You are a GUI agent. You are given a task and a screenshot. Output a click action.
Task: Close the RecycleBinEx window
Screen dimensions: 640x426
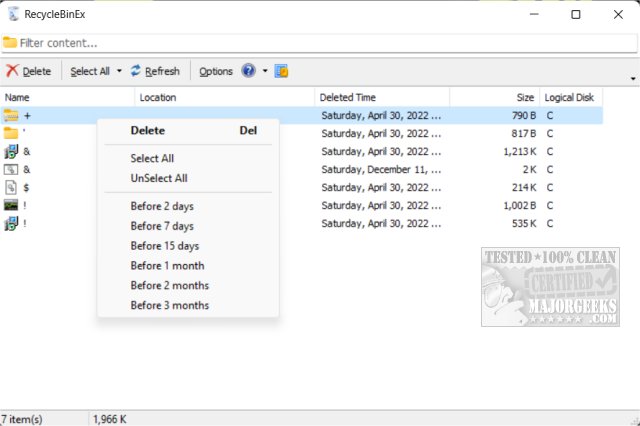(618, 15)
